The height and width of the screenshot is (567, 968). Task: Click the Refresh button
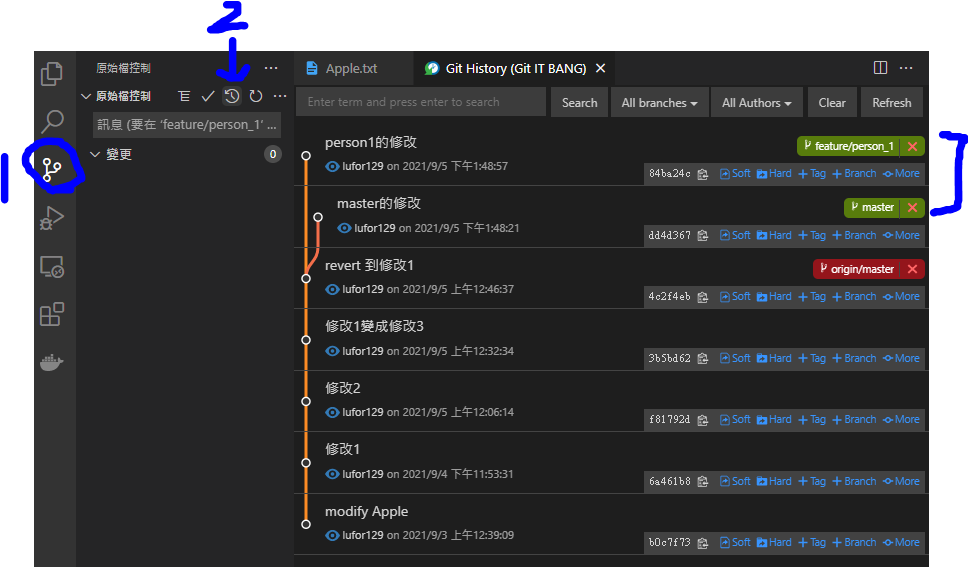pyautogui.click(x=891, y=103)
